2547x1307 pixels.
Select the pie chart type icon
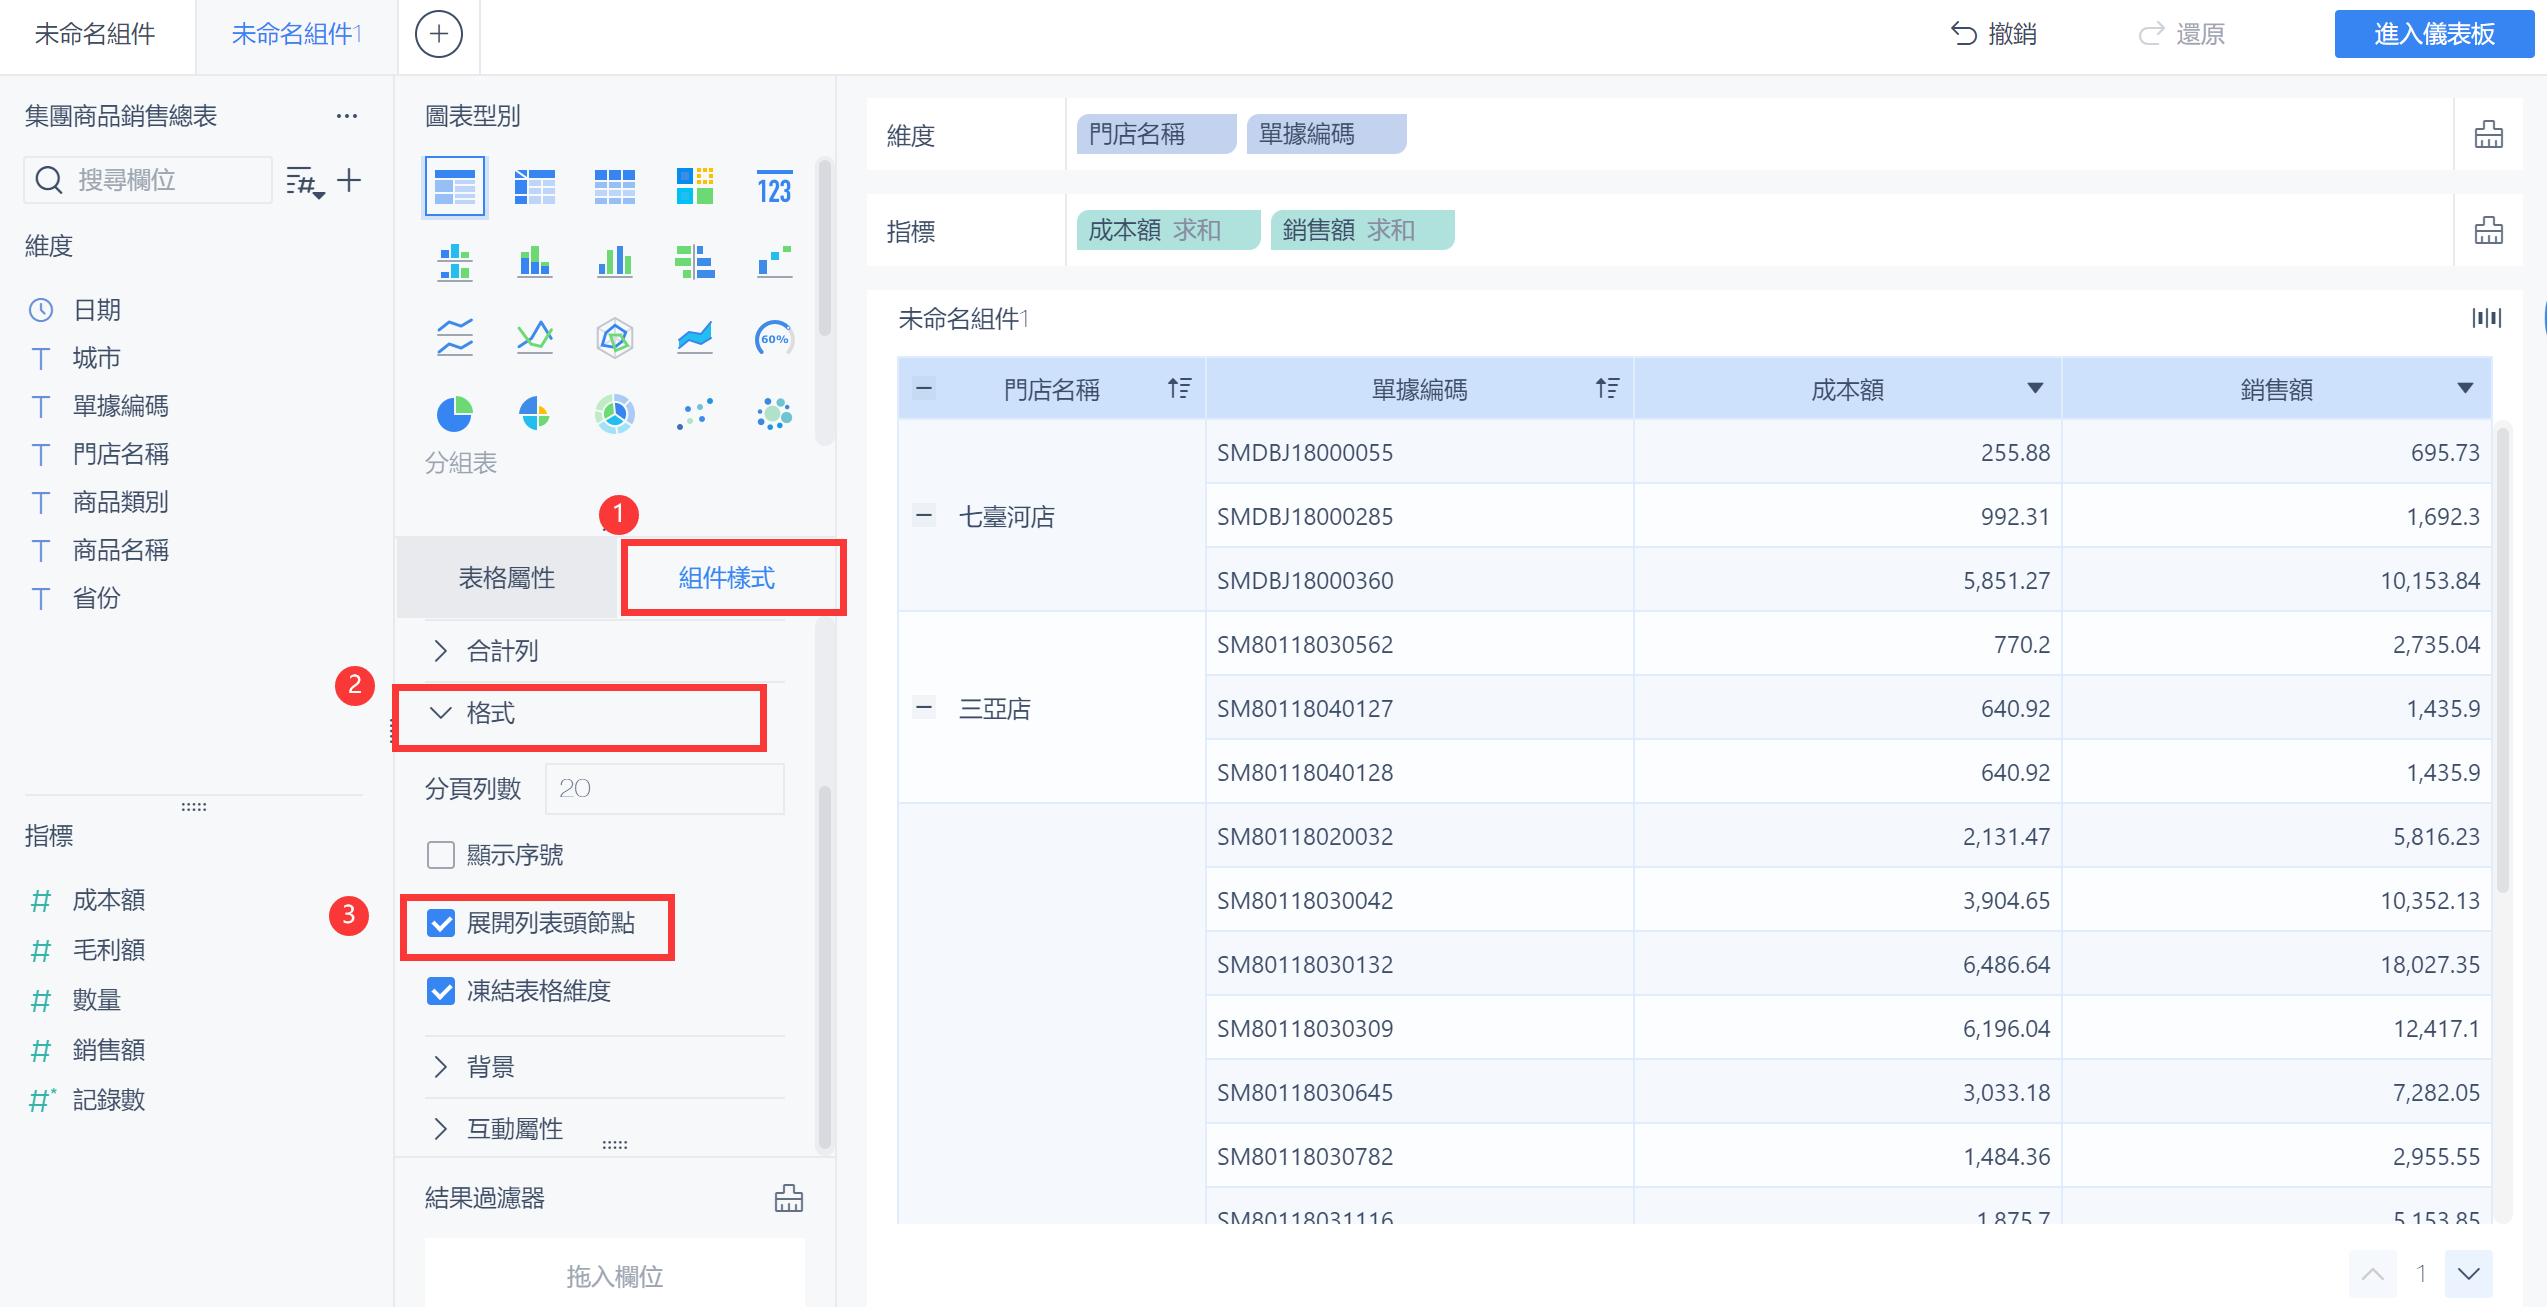(x=455, y=413)
